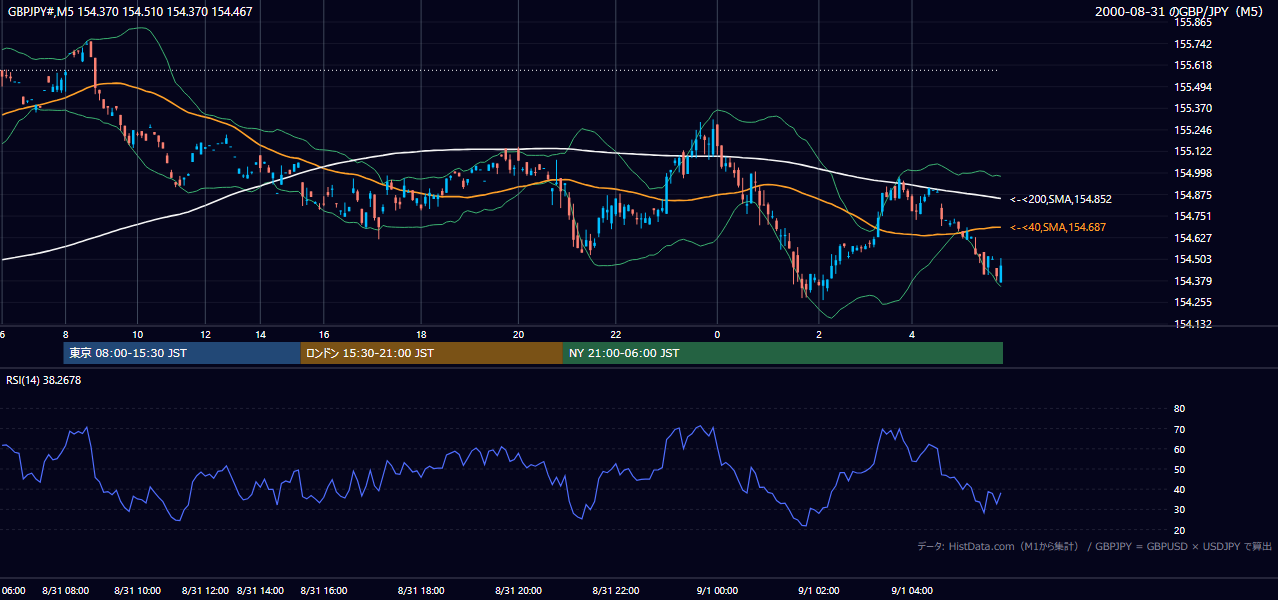Image resolution: width=1278 pixels, height=600 pixels.
Task: Click the RSI(14) 38.2678 indicator label
Action: pyautogui.click(x=42, y=379)
